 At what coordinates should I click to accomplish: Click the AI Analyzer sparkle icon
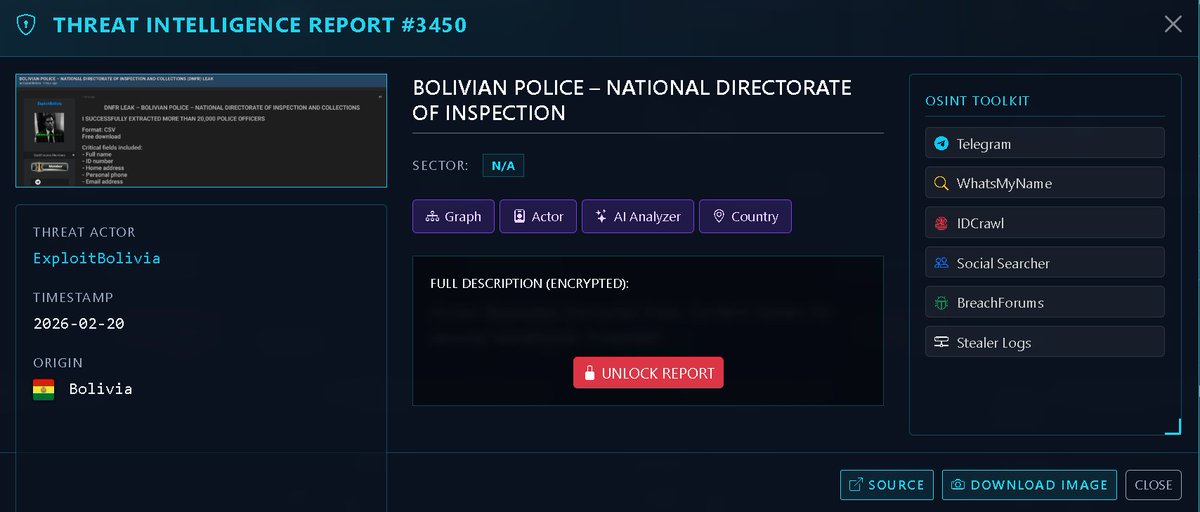click(601, 216)
